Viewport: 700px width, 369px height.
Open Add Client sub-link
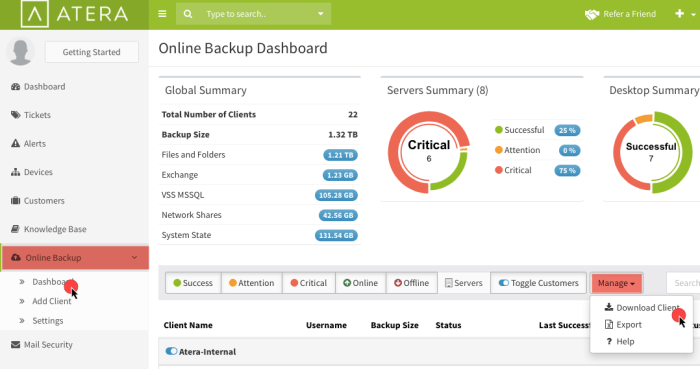click(52, 301)
